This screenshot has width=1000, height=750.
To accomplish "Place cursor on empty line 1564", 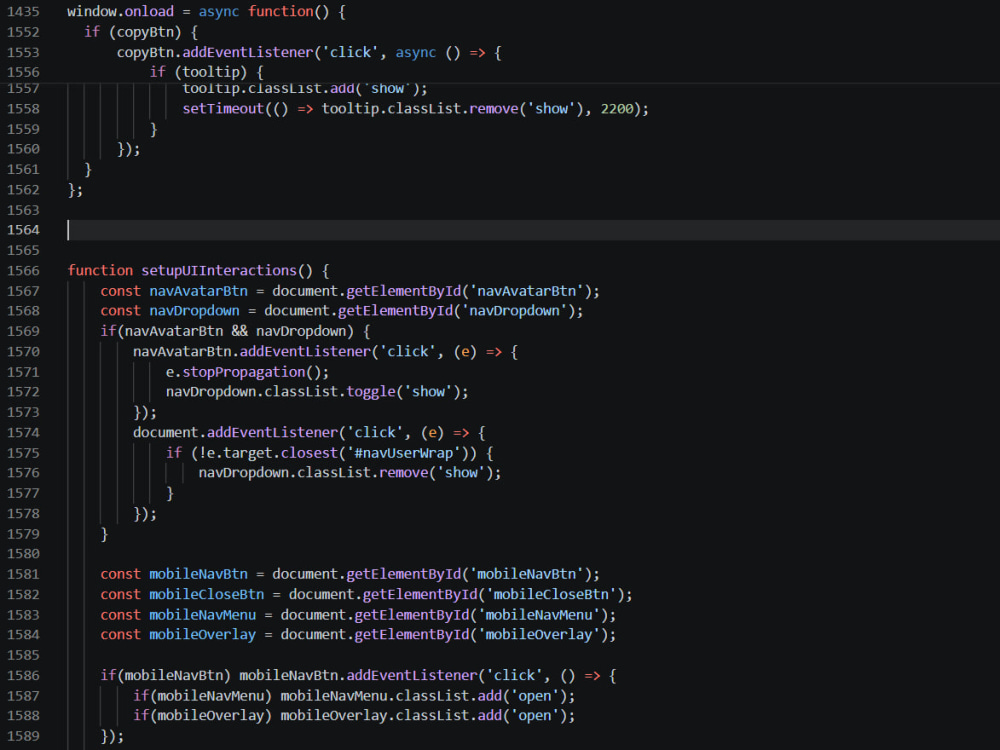I will [x=533, y=230].
